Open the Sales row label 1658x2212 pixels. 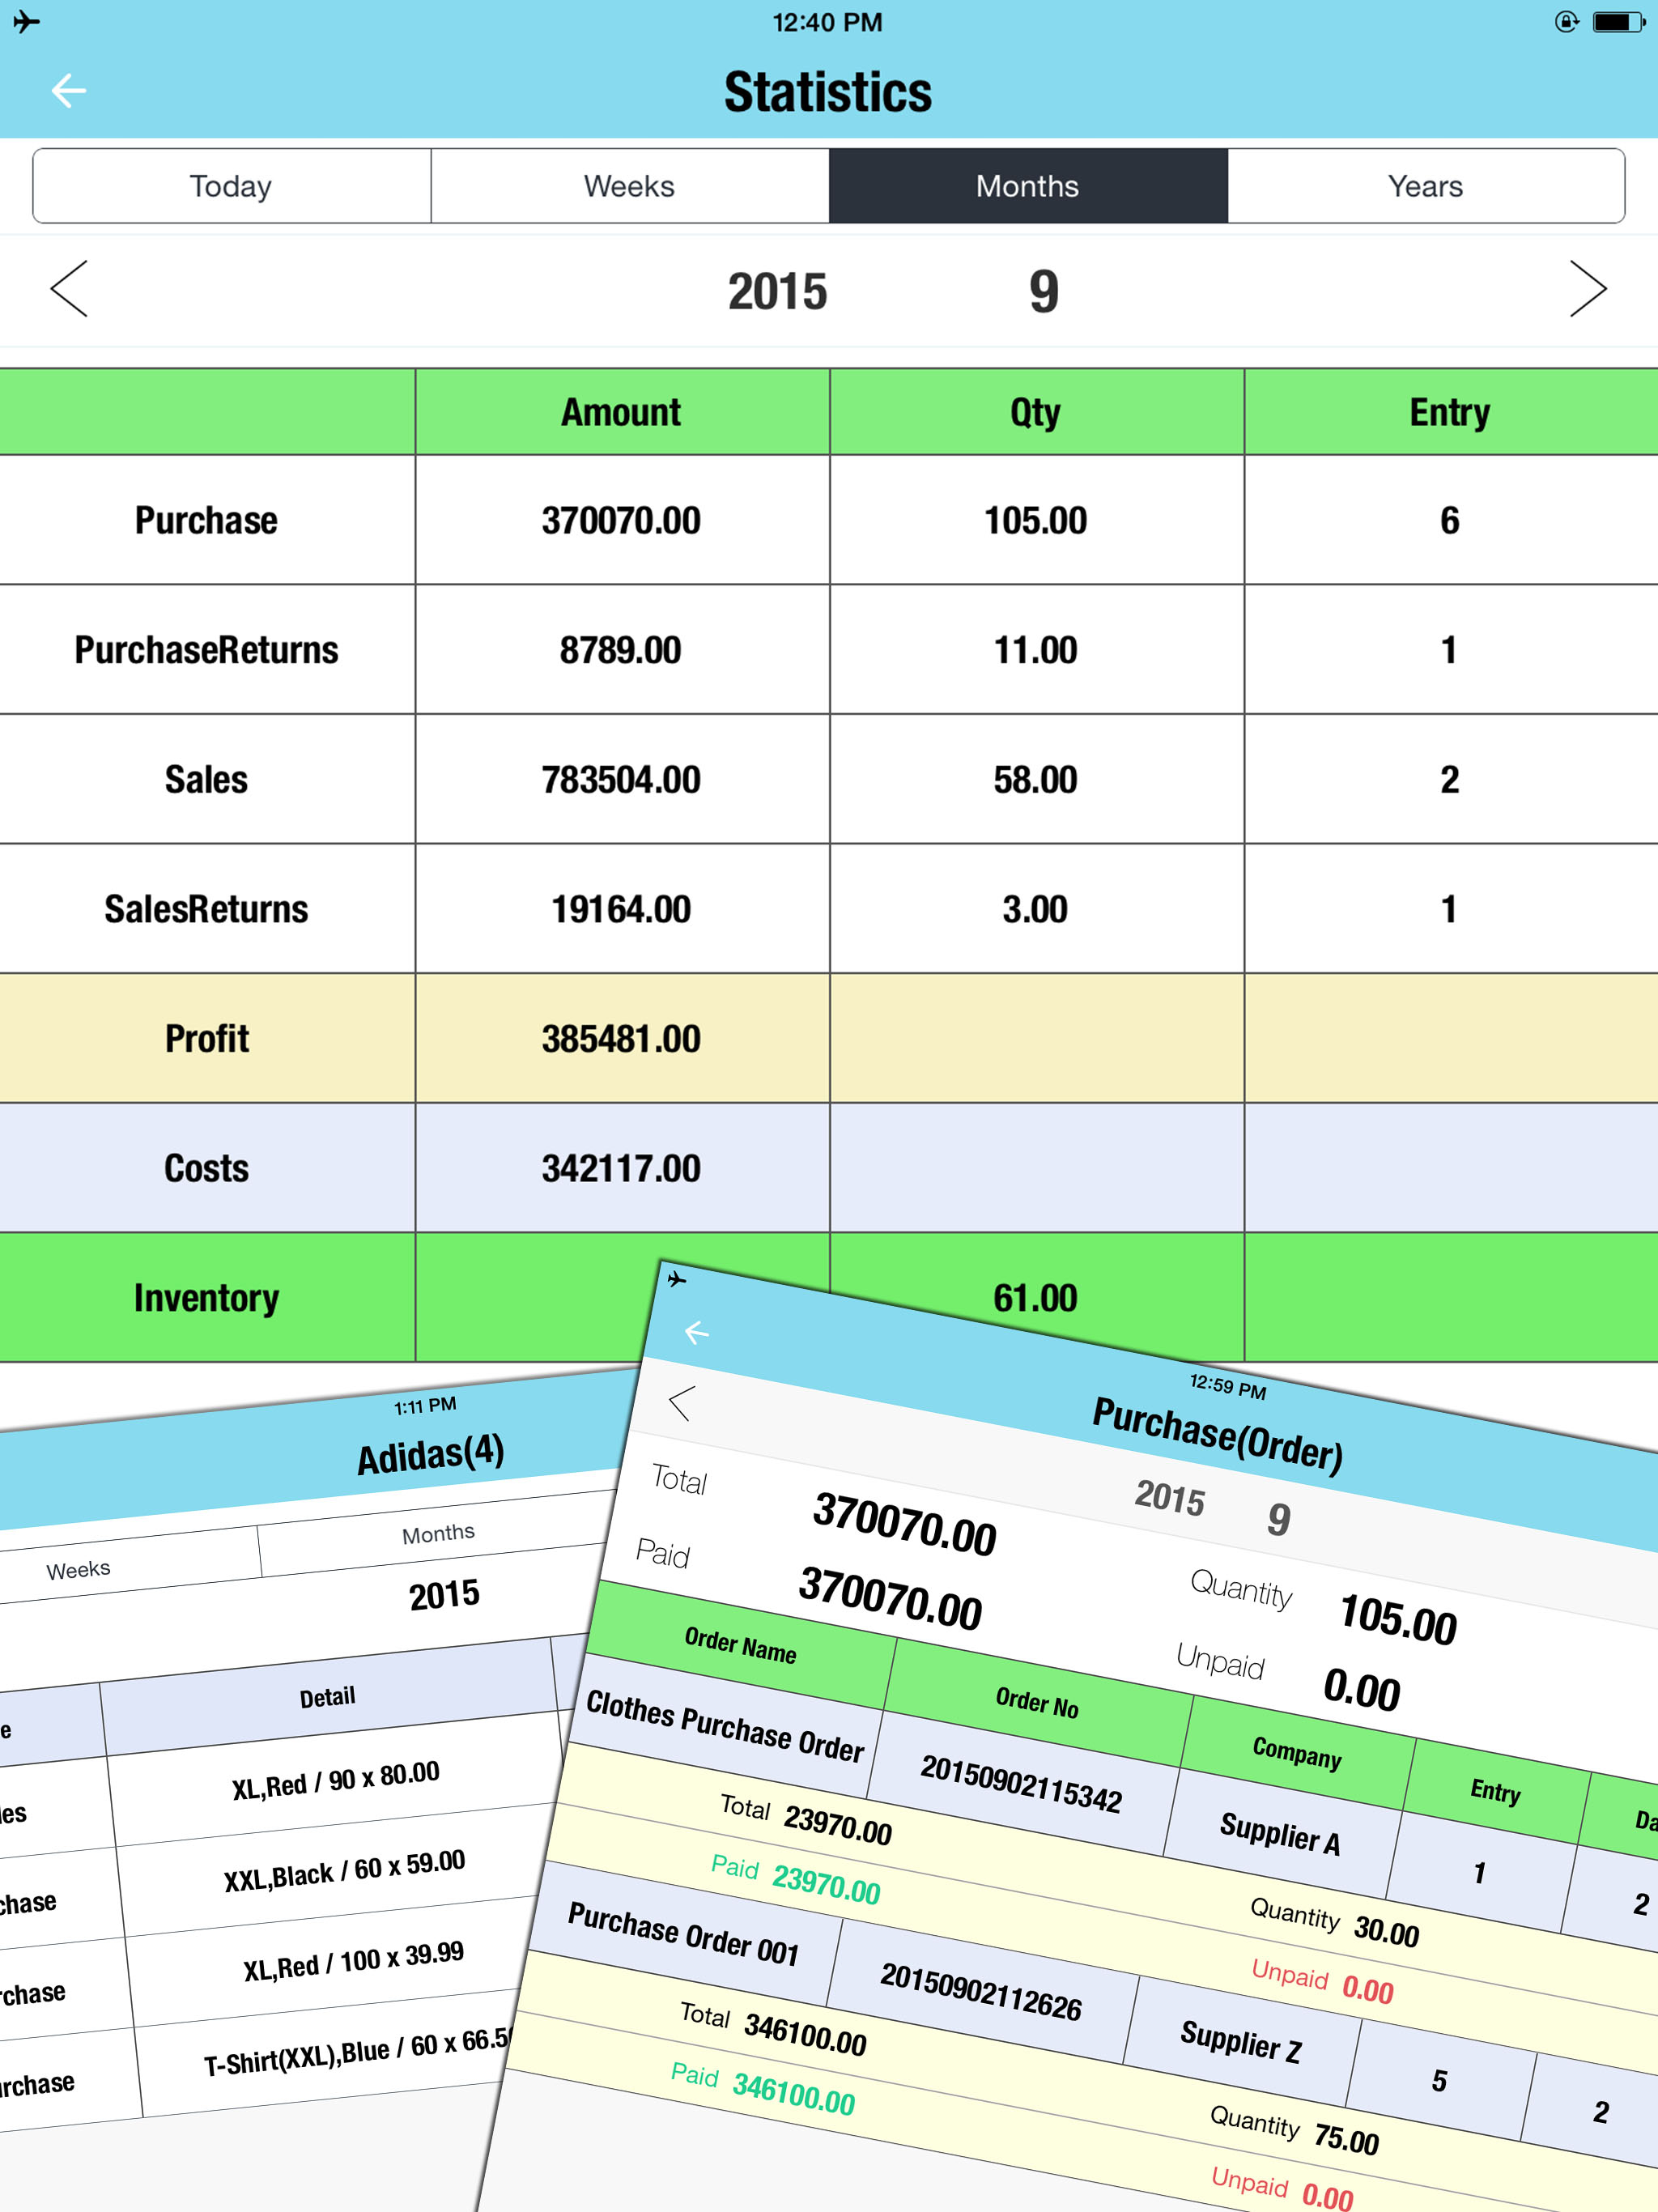(207, 779)
